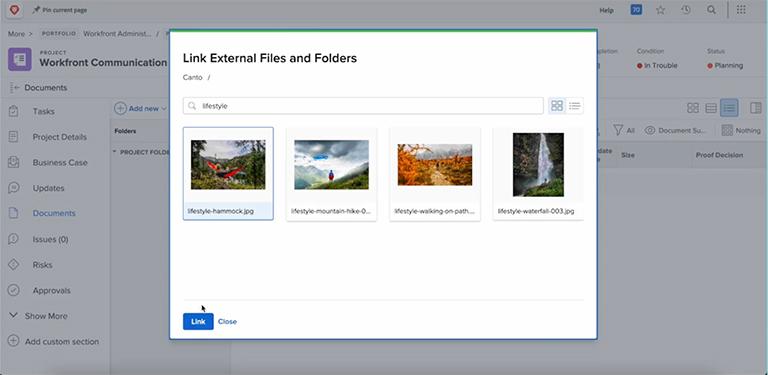This screenshot has width=768, height=375.
Task: Open Updates section
Action: point(48,188)
